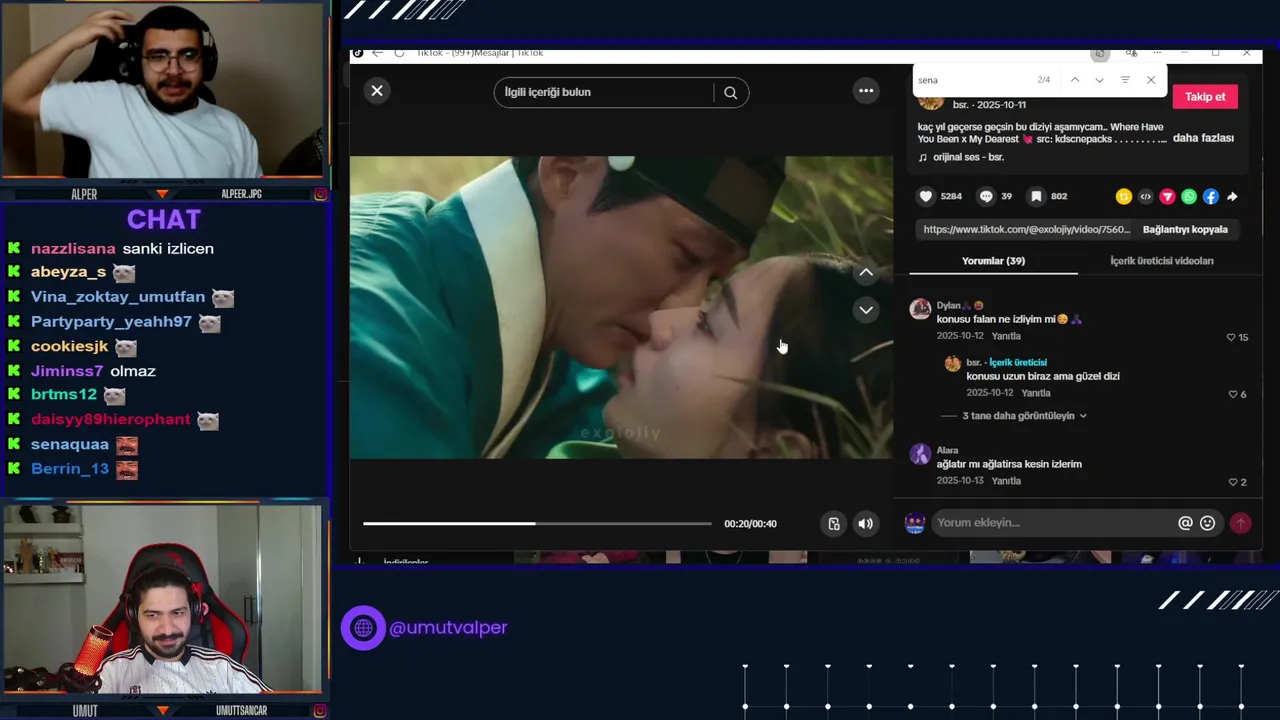Click the red post comment arrow button
This screenshot has width=1280, height=720.
pyautogui.click(x=1240, y=523)
